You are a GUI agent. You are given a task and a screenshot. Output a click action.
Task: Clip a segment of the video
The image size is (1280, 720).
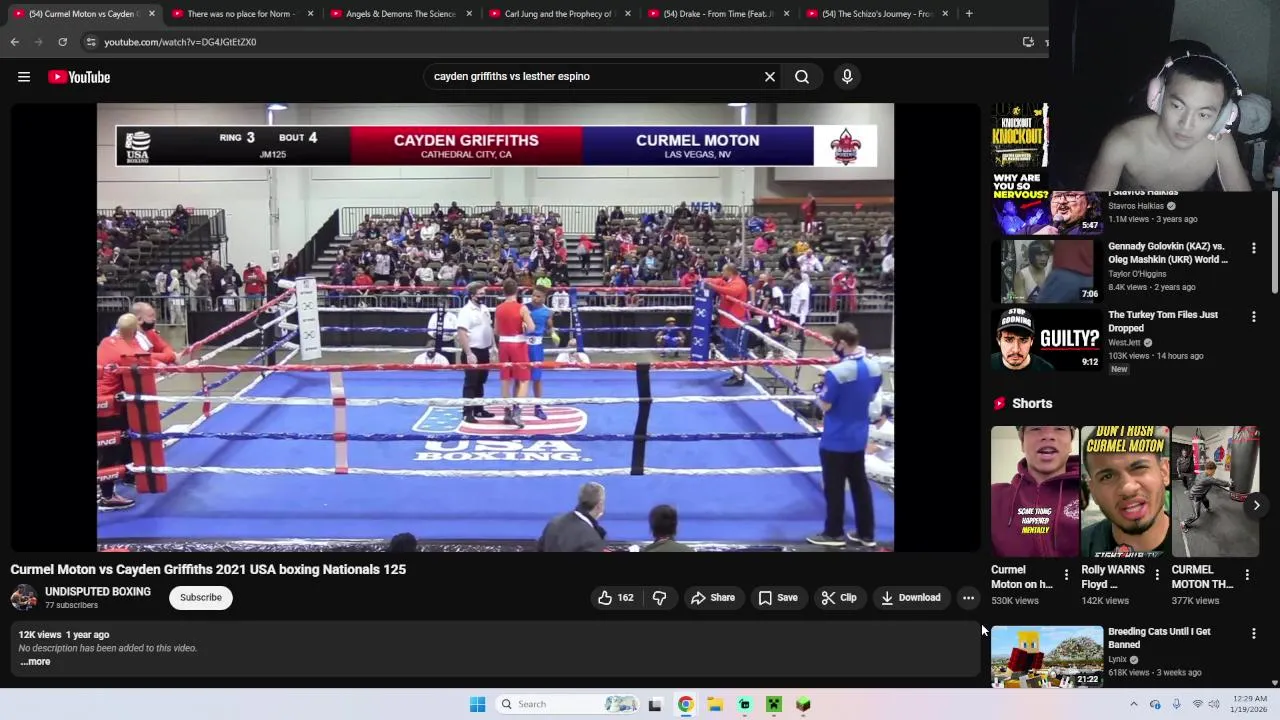(839, 598)
